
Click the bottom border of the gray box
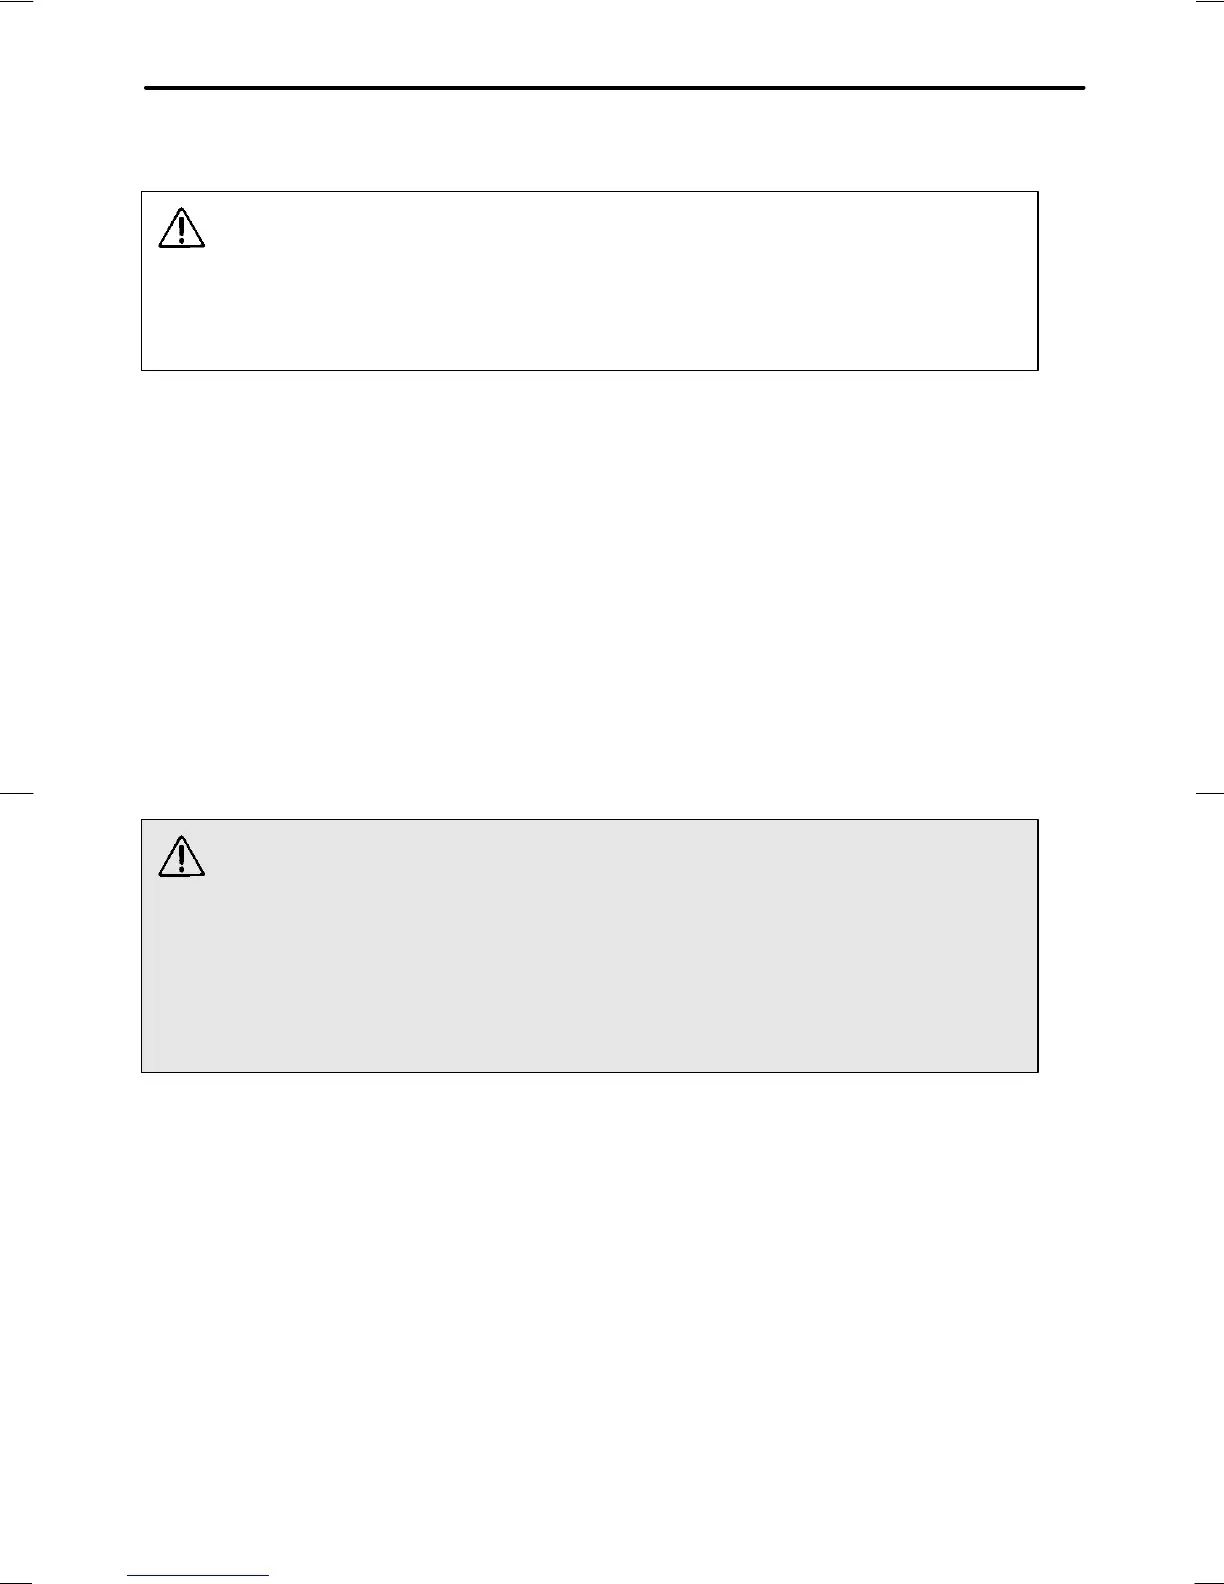coord(590,1072)
